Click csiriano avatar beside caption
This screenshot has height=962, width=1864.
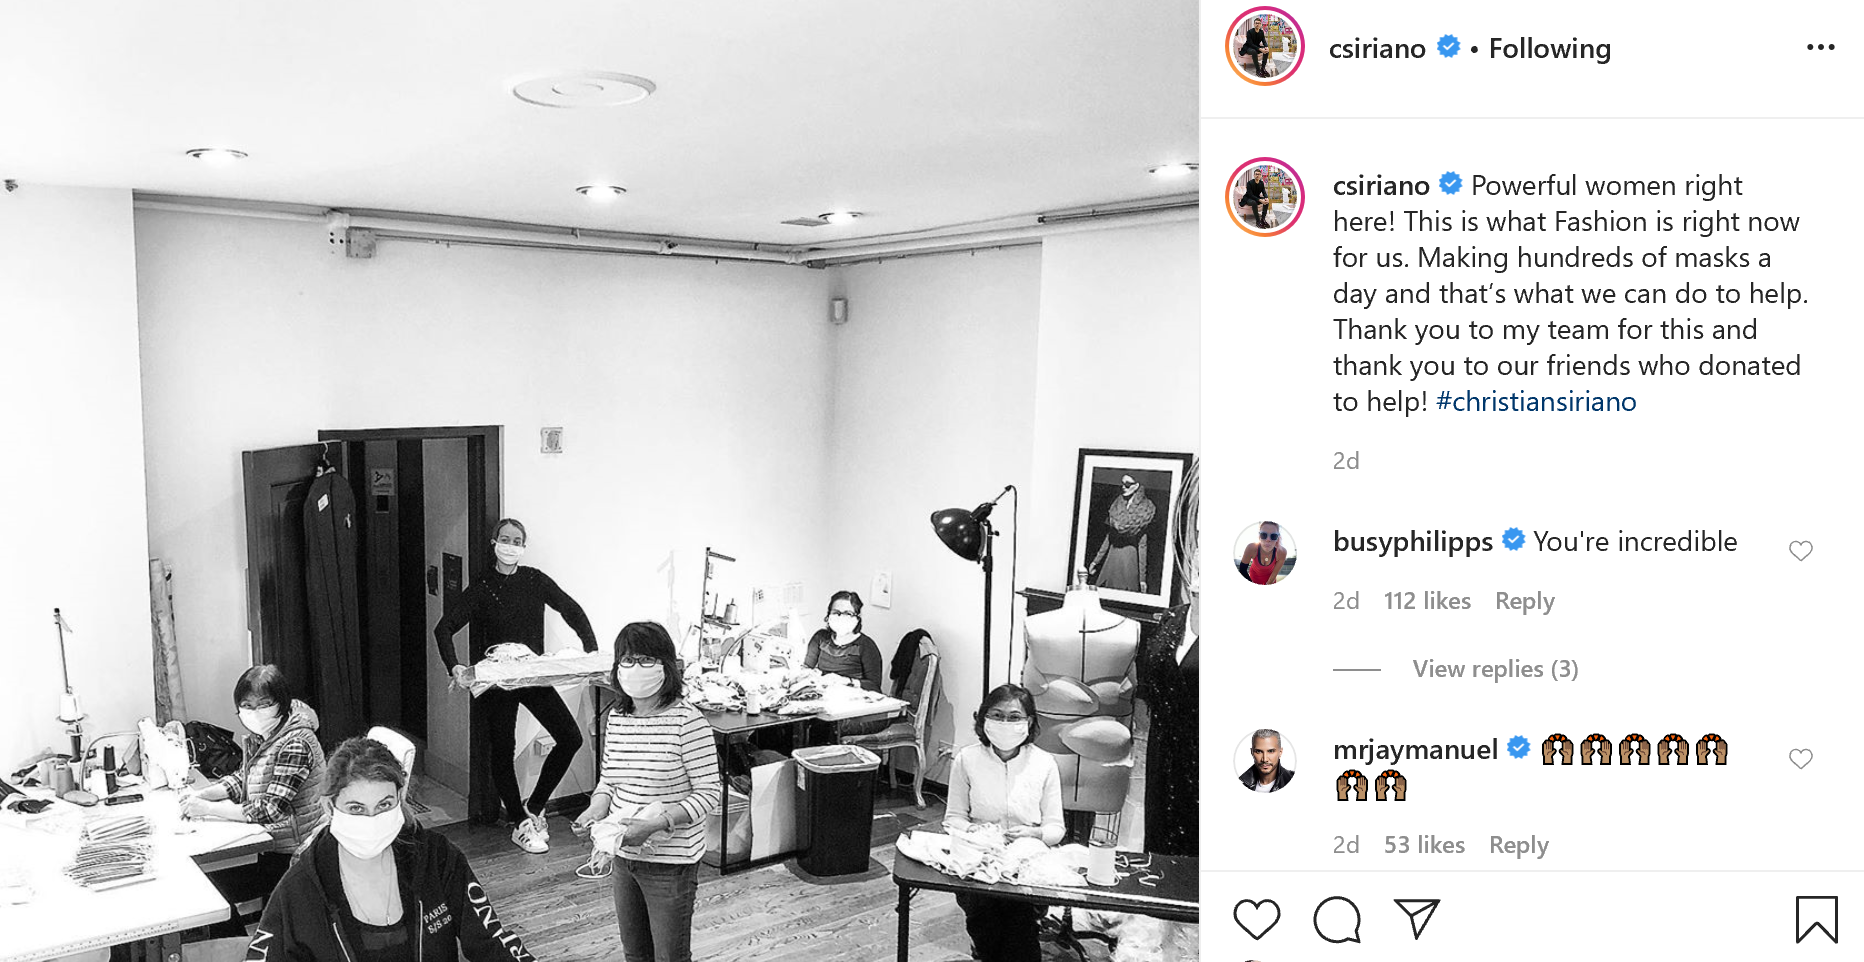pyautogui.click(x=1265, y=197)
